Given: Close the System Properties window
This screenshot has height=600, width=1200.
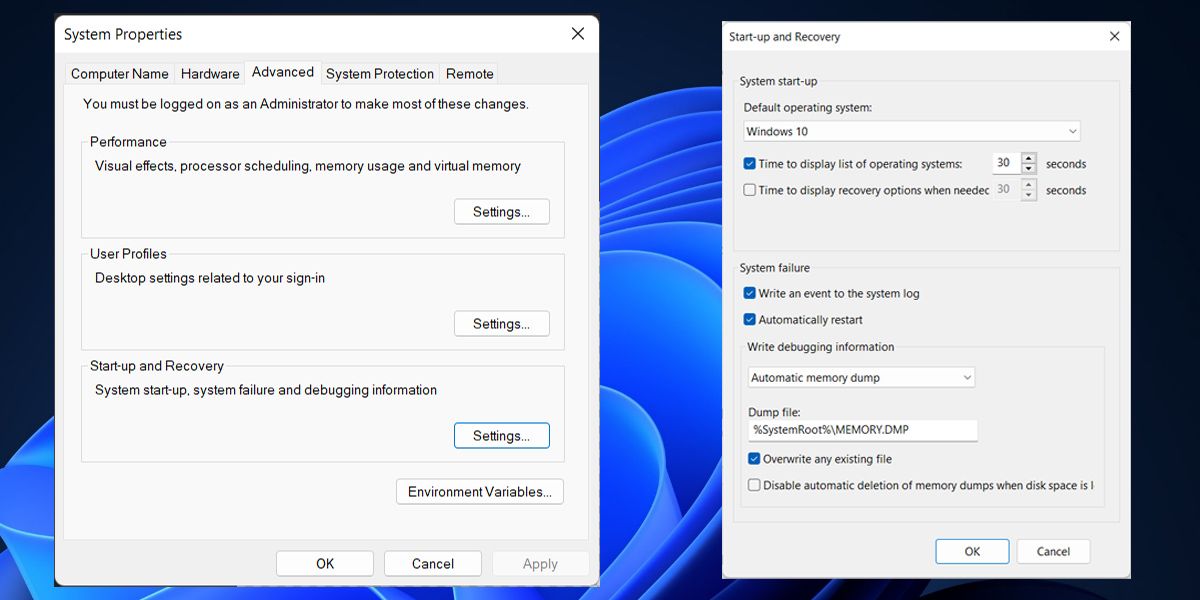Looking at the screenshot, I should (x=578, y=34).
